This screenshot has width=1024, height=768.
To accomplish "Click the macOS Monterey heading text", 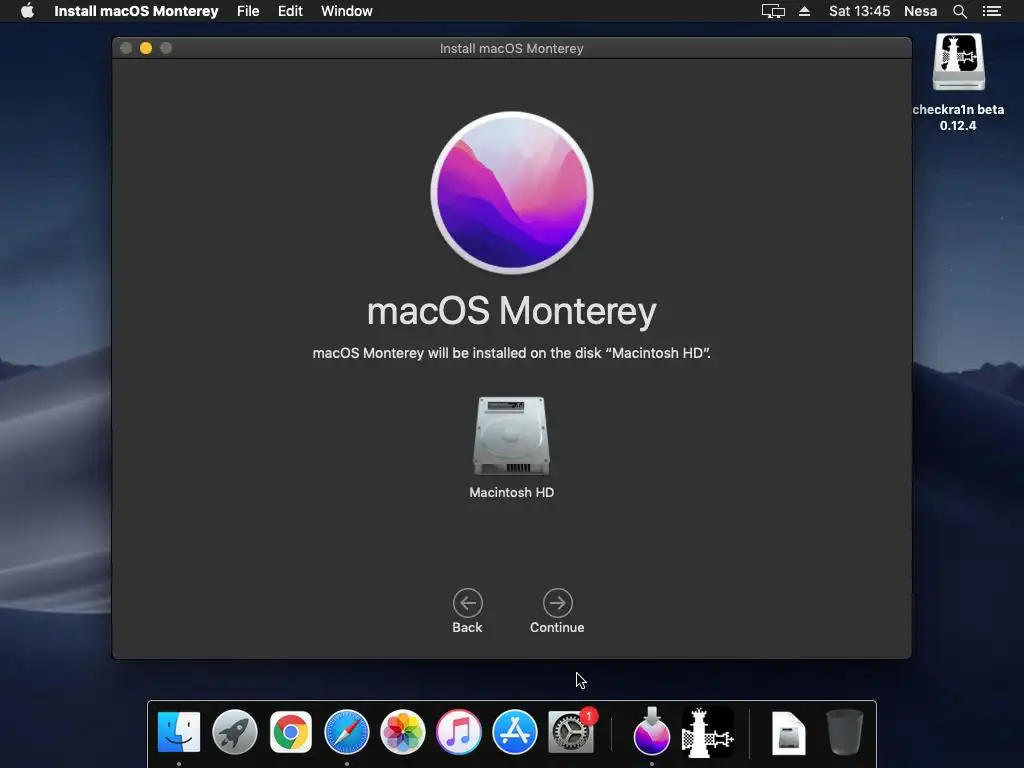I will pos(511,311).
